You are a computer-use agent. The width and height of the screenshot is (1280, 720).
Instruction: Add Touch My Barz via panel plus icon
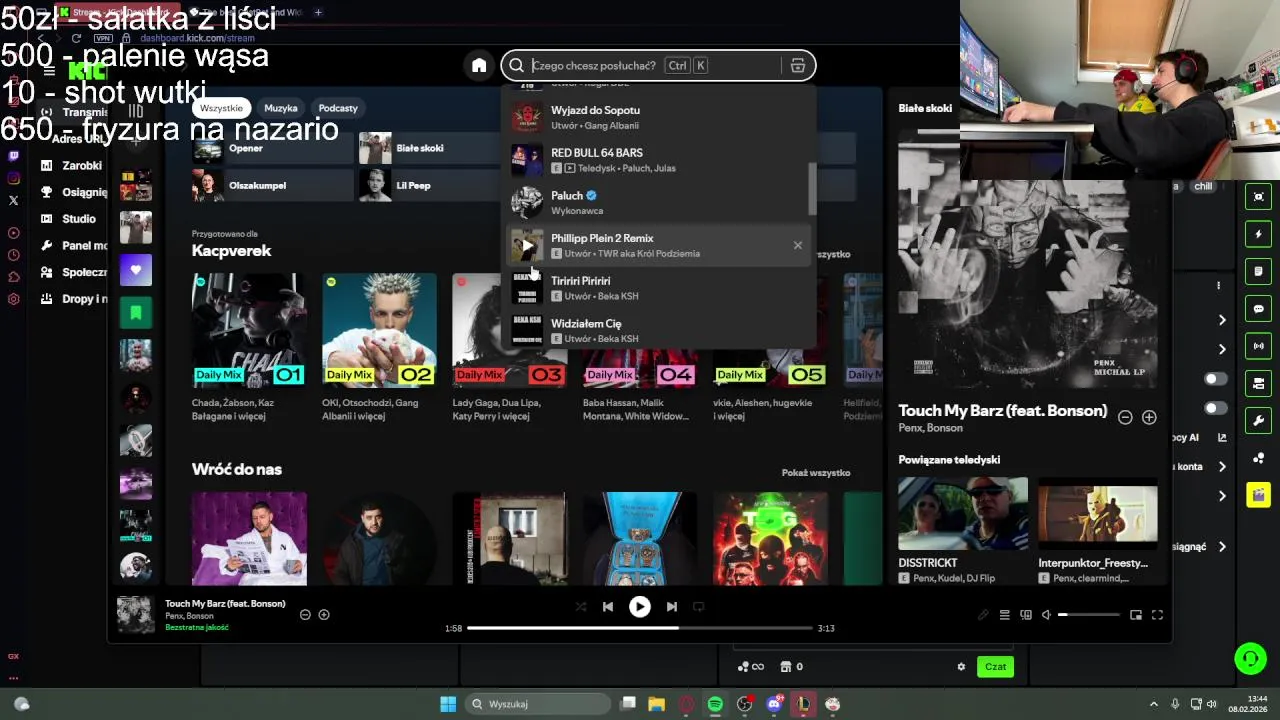click(1149, 417)
